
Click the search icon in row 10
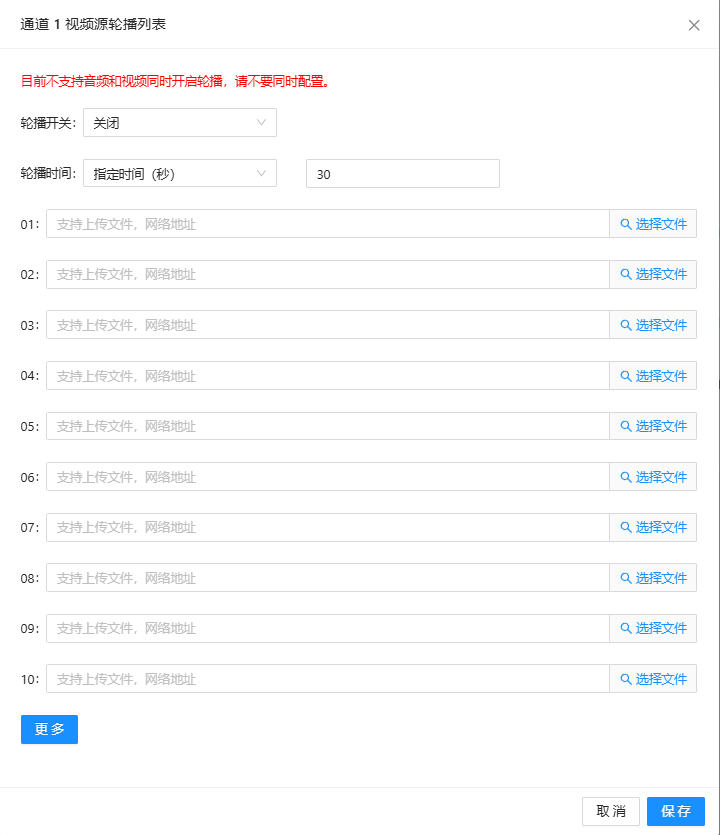point(626,679)
